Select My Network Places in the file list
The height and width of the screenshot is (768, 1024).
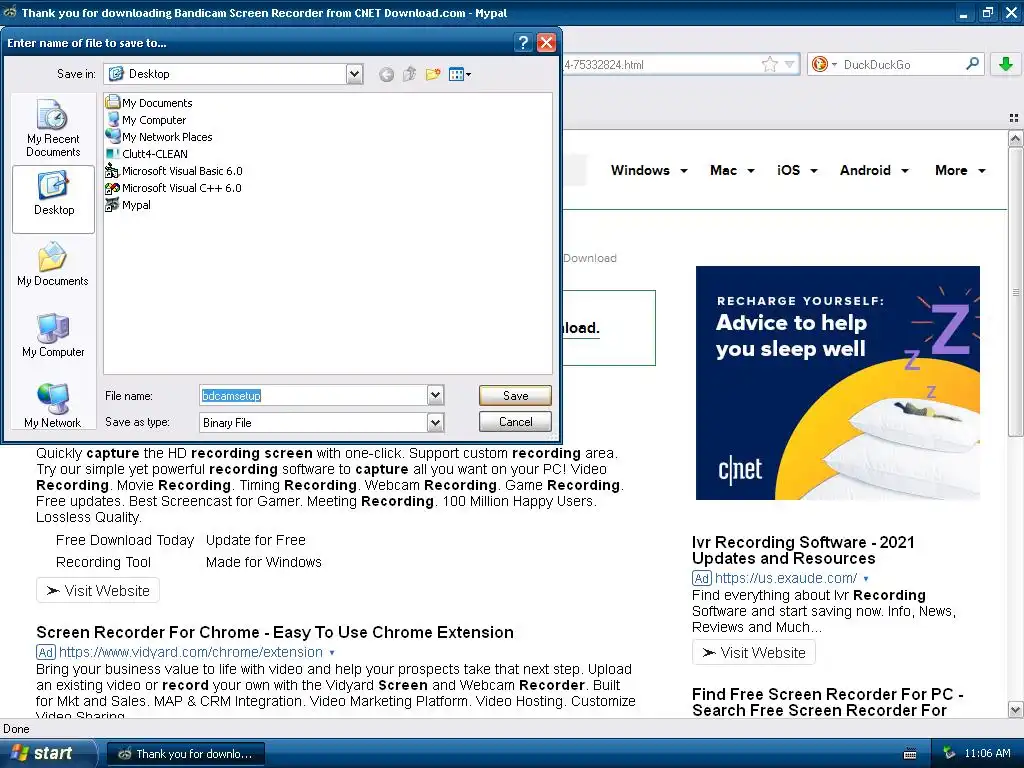click(159, 136)
